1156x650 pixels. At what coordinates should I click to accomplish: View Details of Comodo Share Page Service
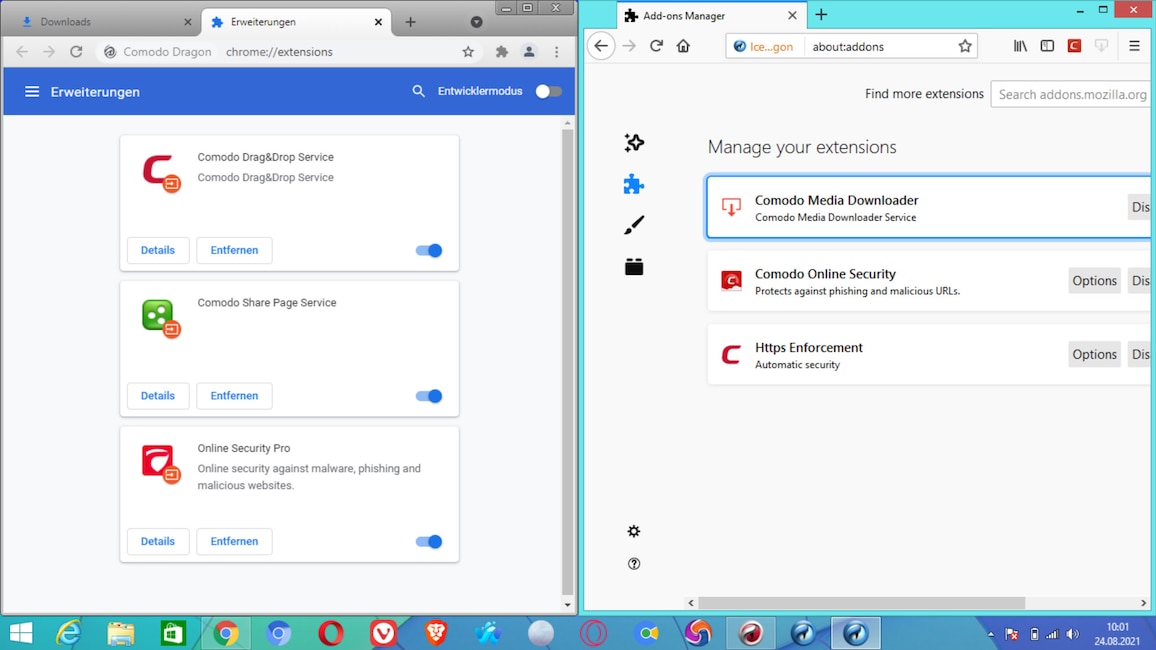[x=158, y=396]
